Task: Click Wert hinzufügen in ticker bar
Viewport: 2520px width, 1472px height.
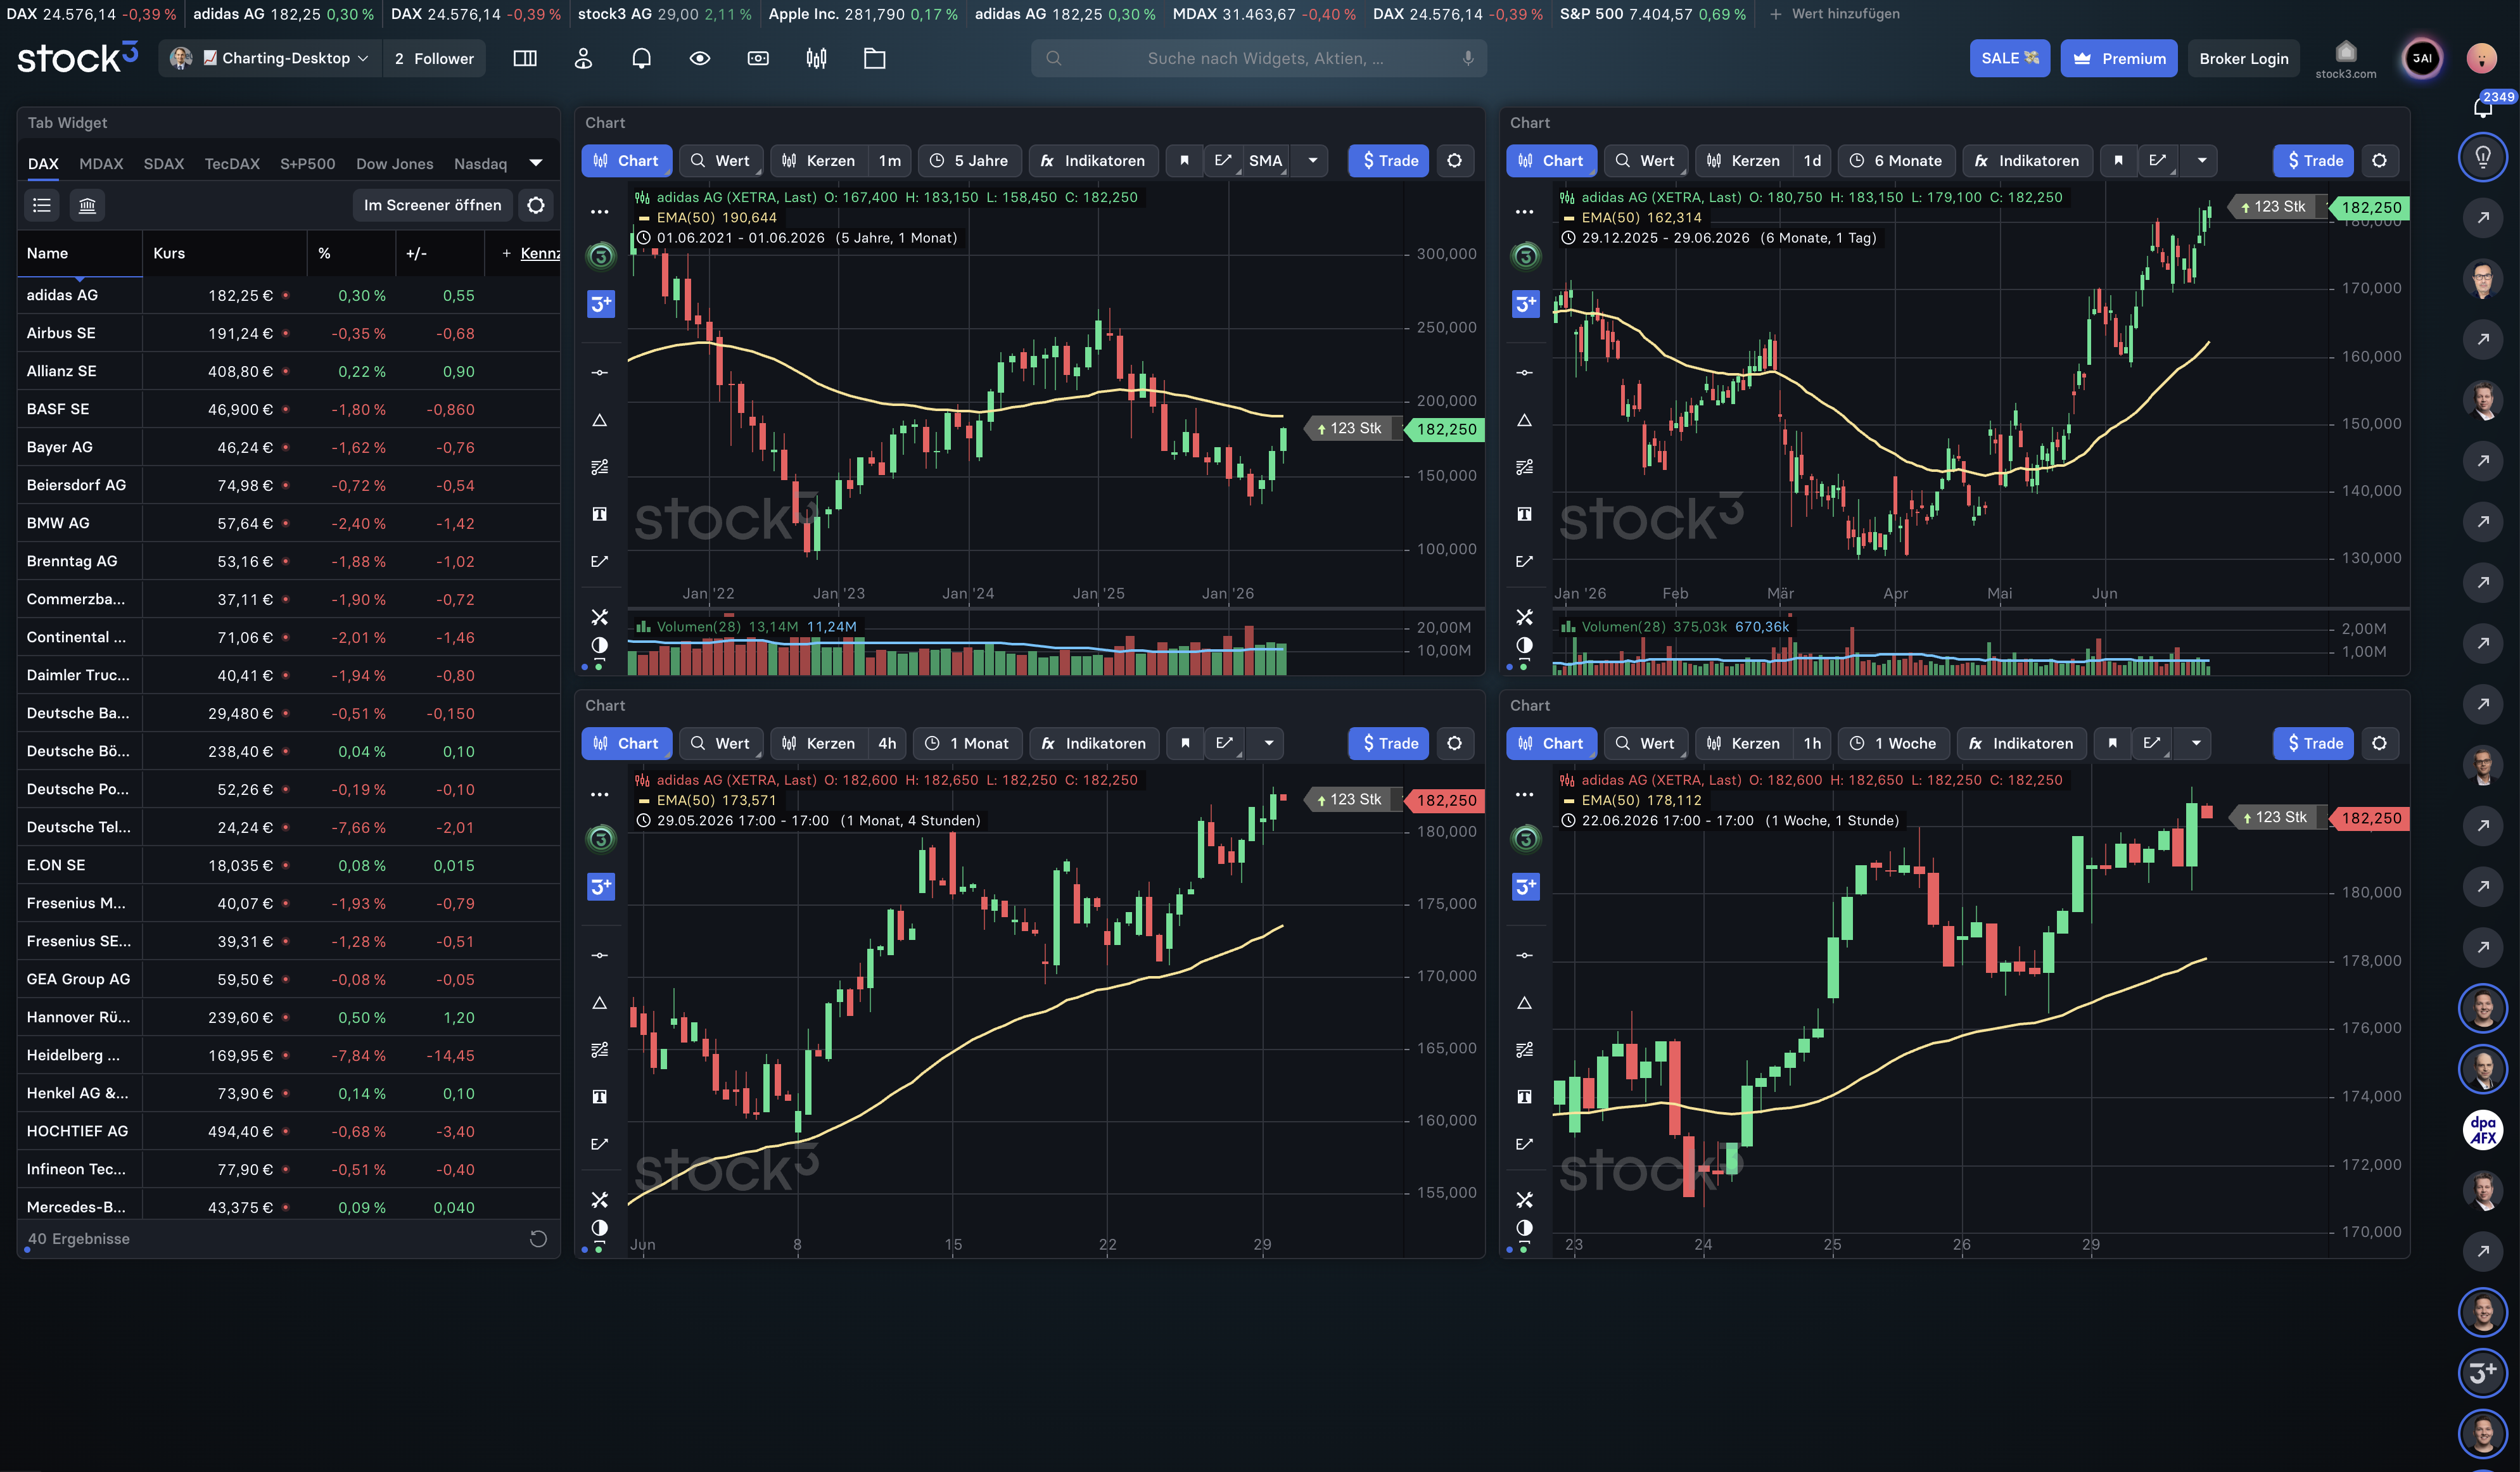Action: pos(1835,14)
